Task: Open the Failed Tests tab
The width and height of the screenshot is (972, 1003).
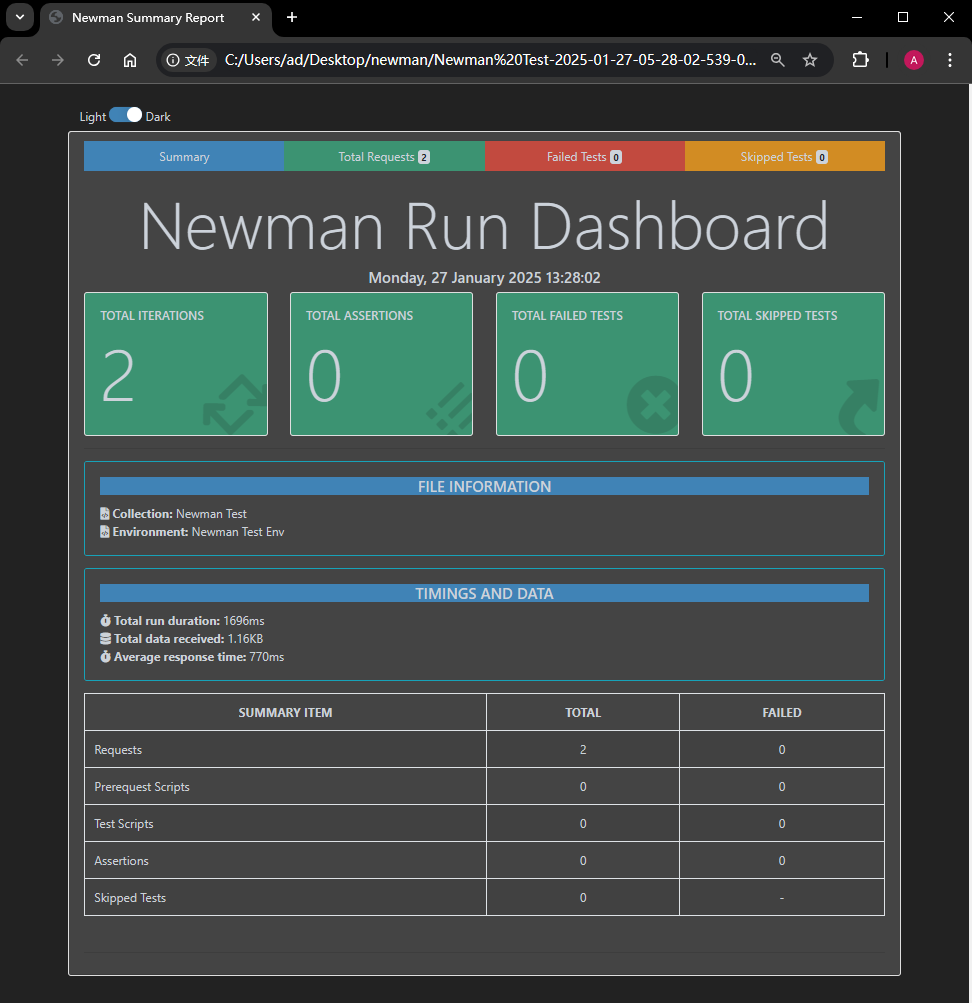Action: point(584,157)
